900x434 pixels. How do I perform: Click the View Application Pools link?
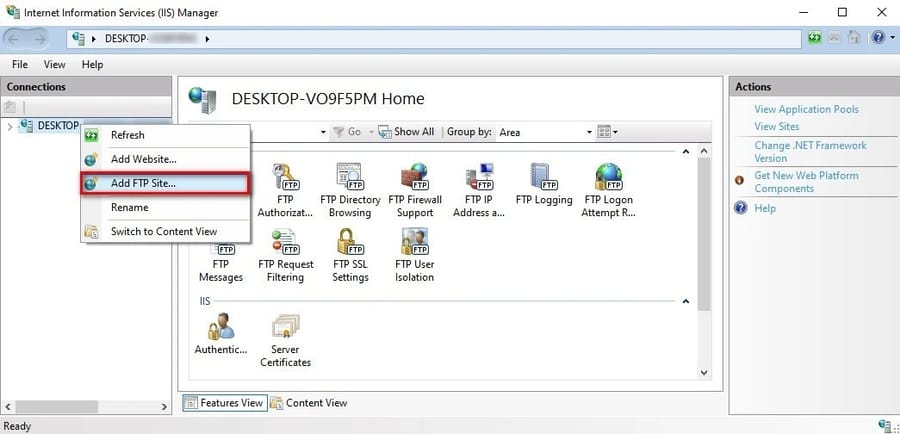click(806, 109)
